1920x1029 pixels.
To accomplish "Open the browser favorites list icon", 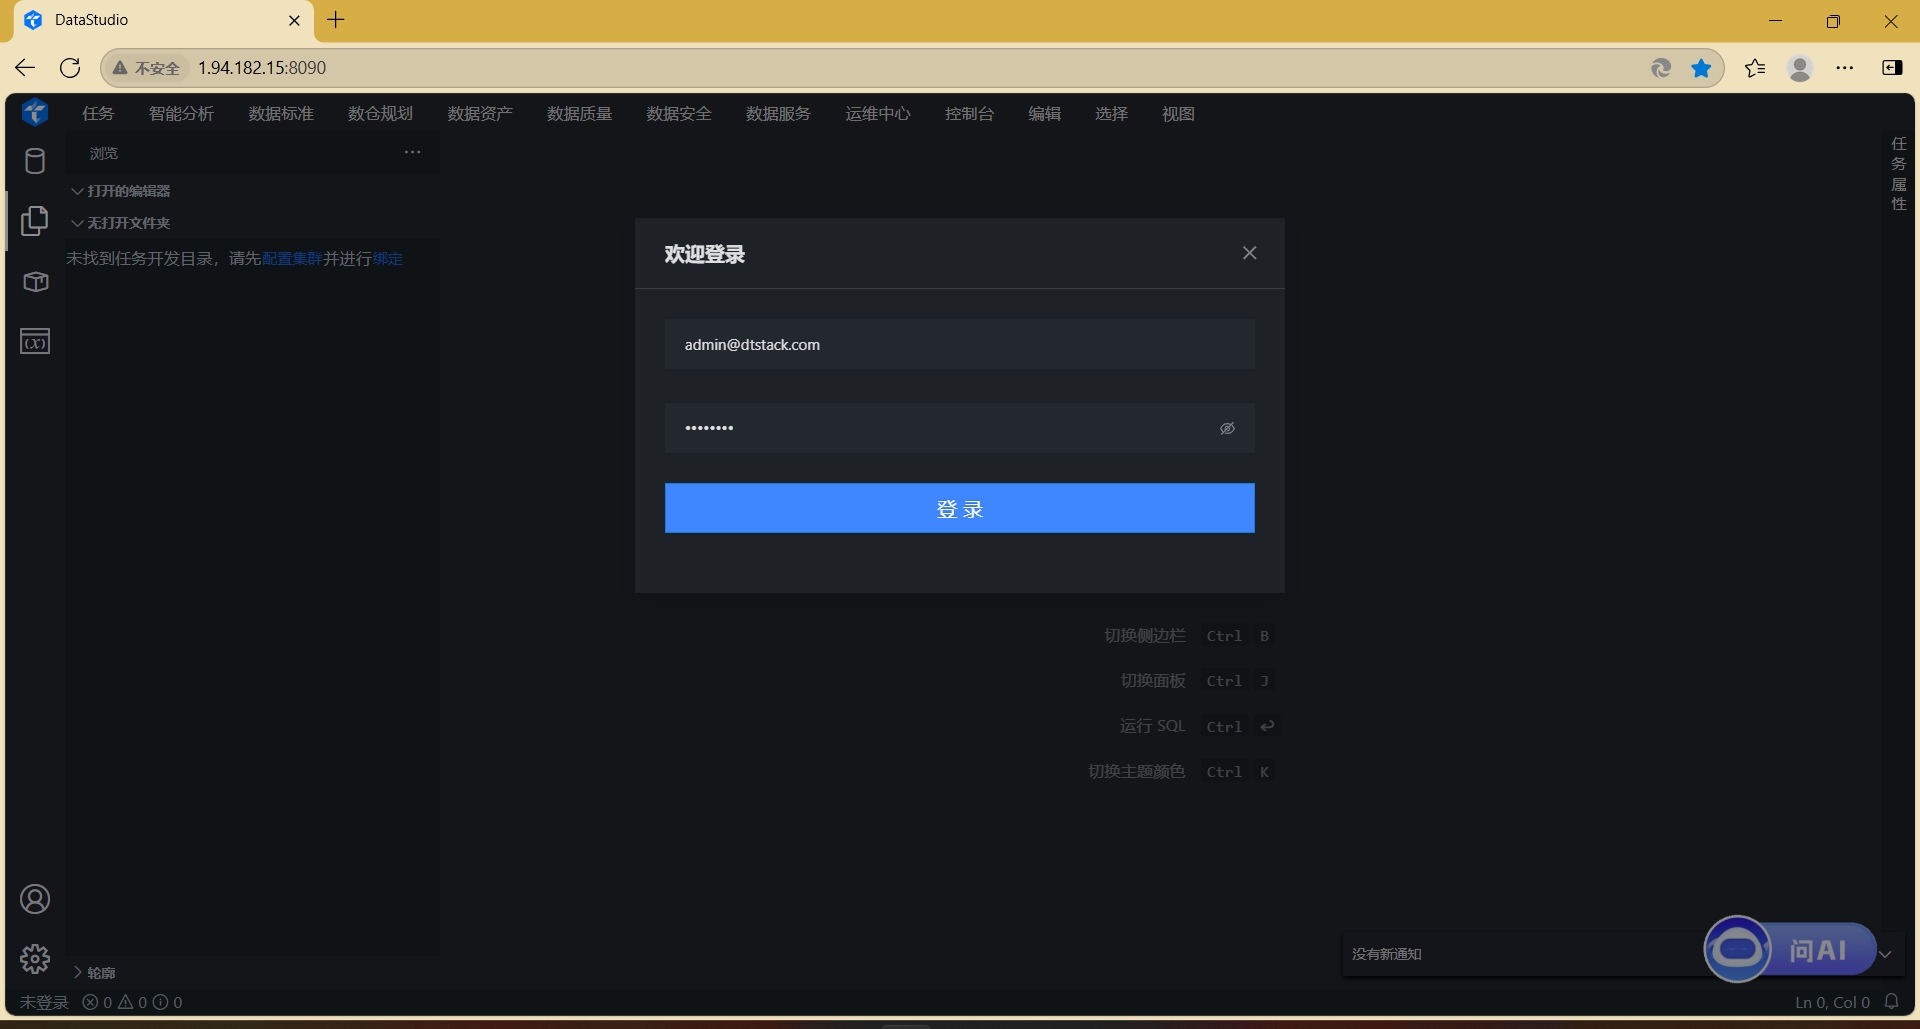I will 1755,68.
